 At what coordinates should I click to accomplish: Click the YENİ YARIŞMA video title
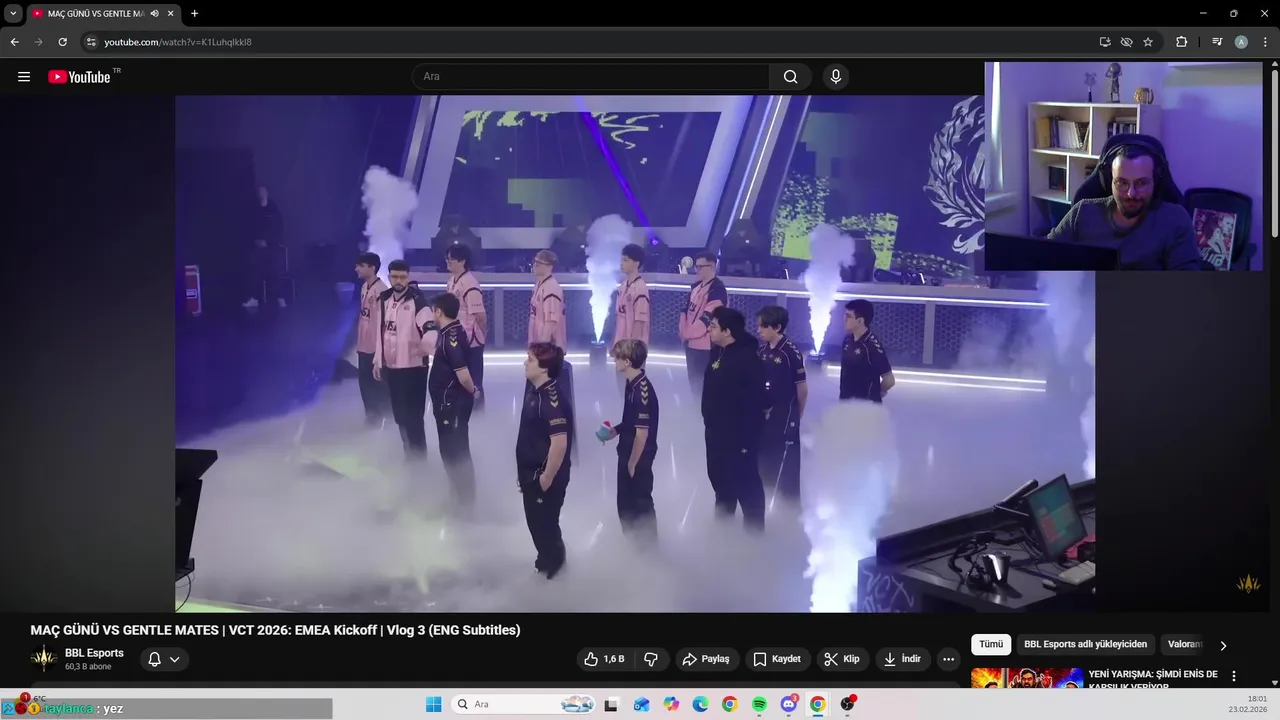(1152, 680)
